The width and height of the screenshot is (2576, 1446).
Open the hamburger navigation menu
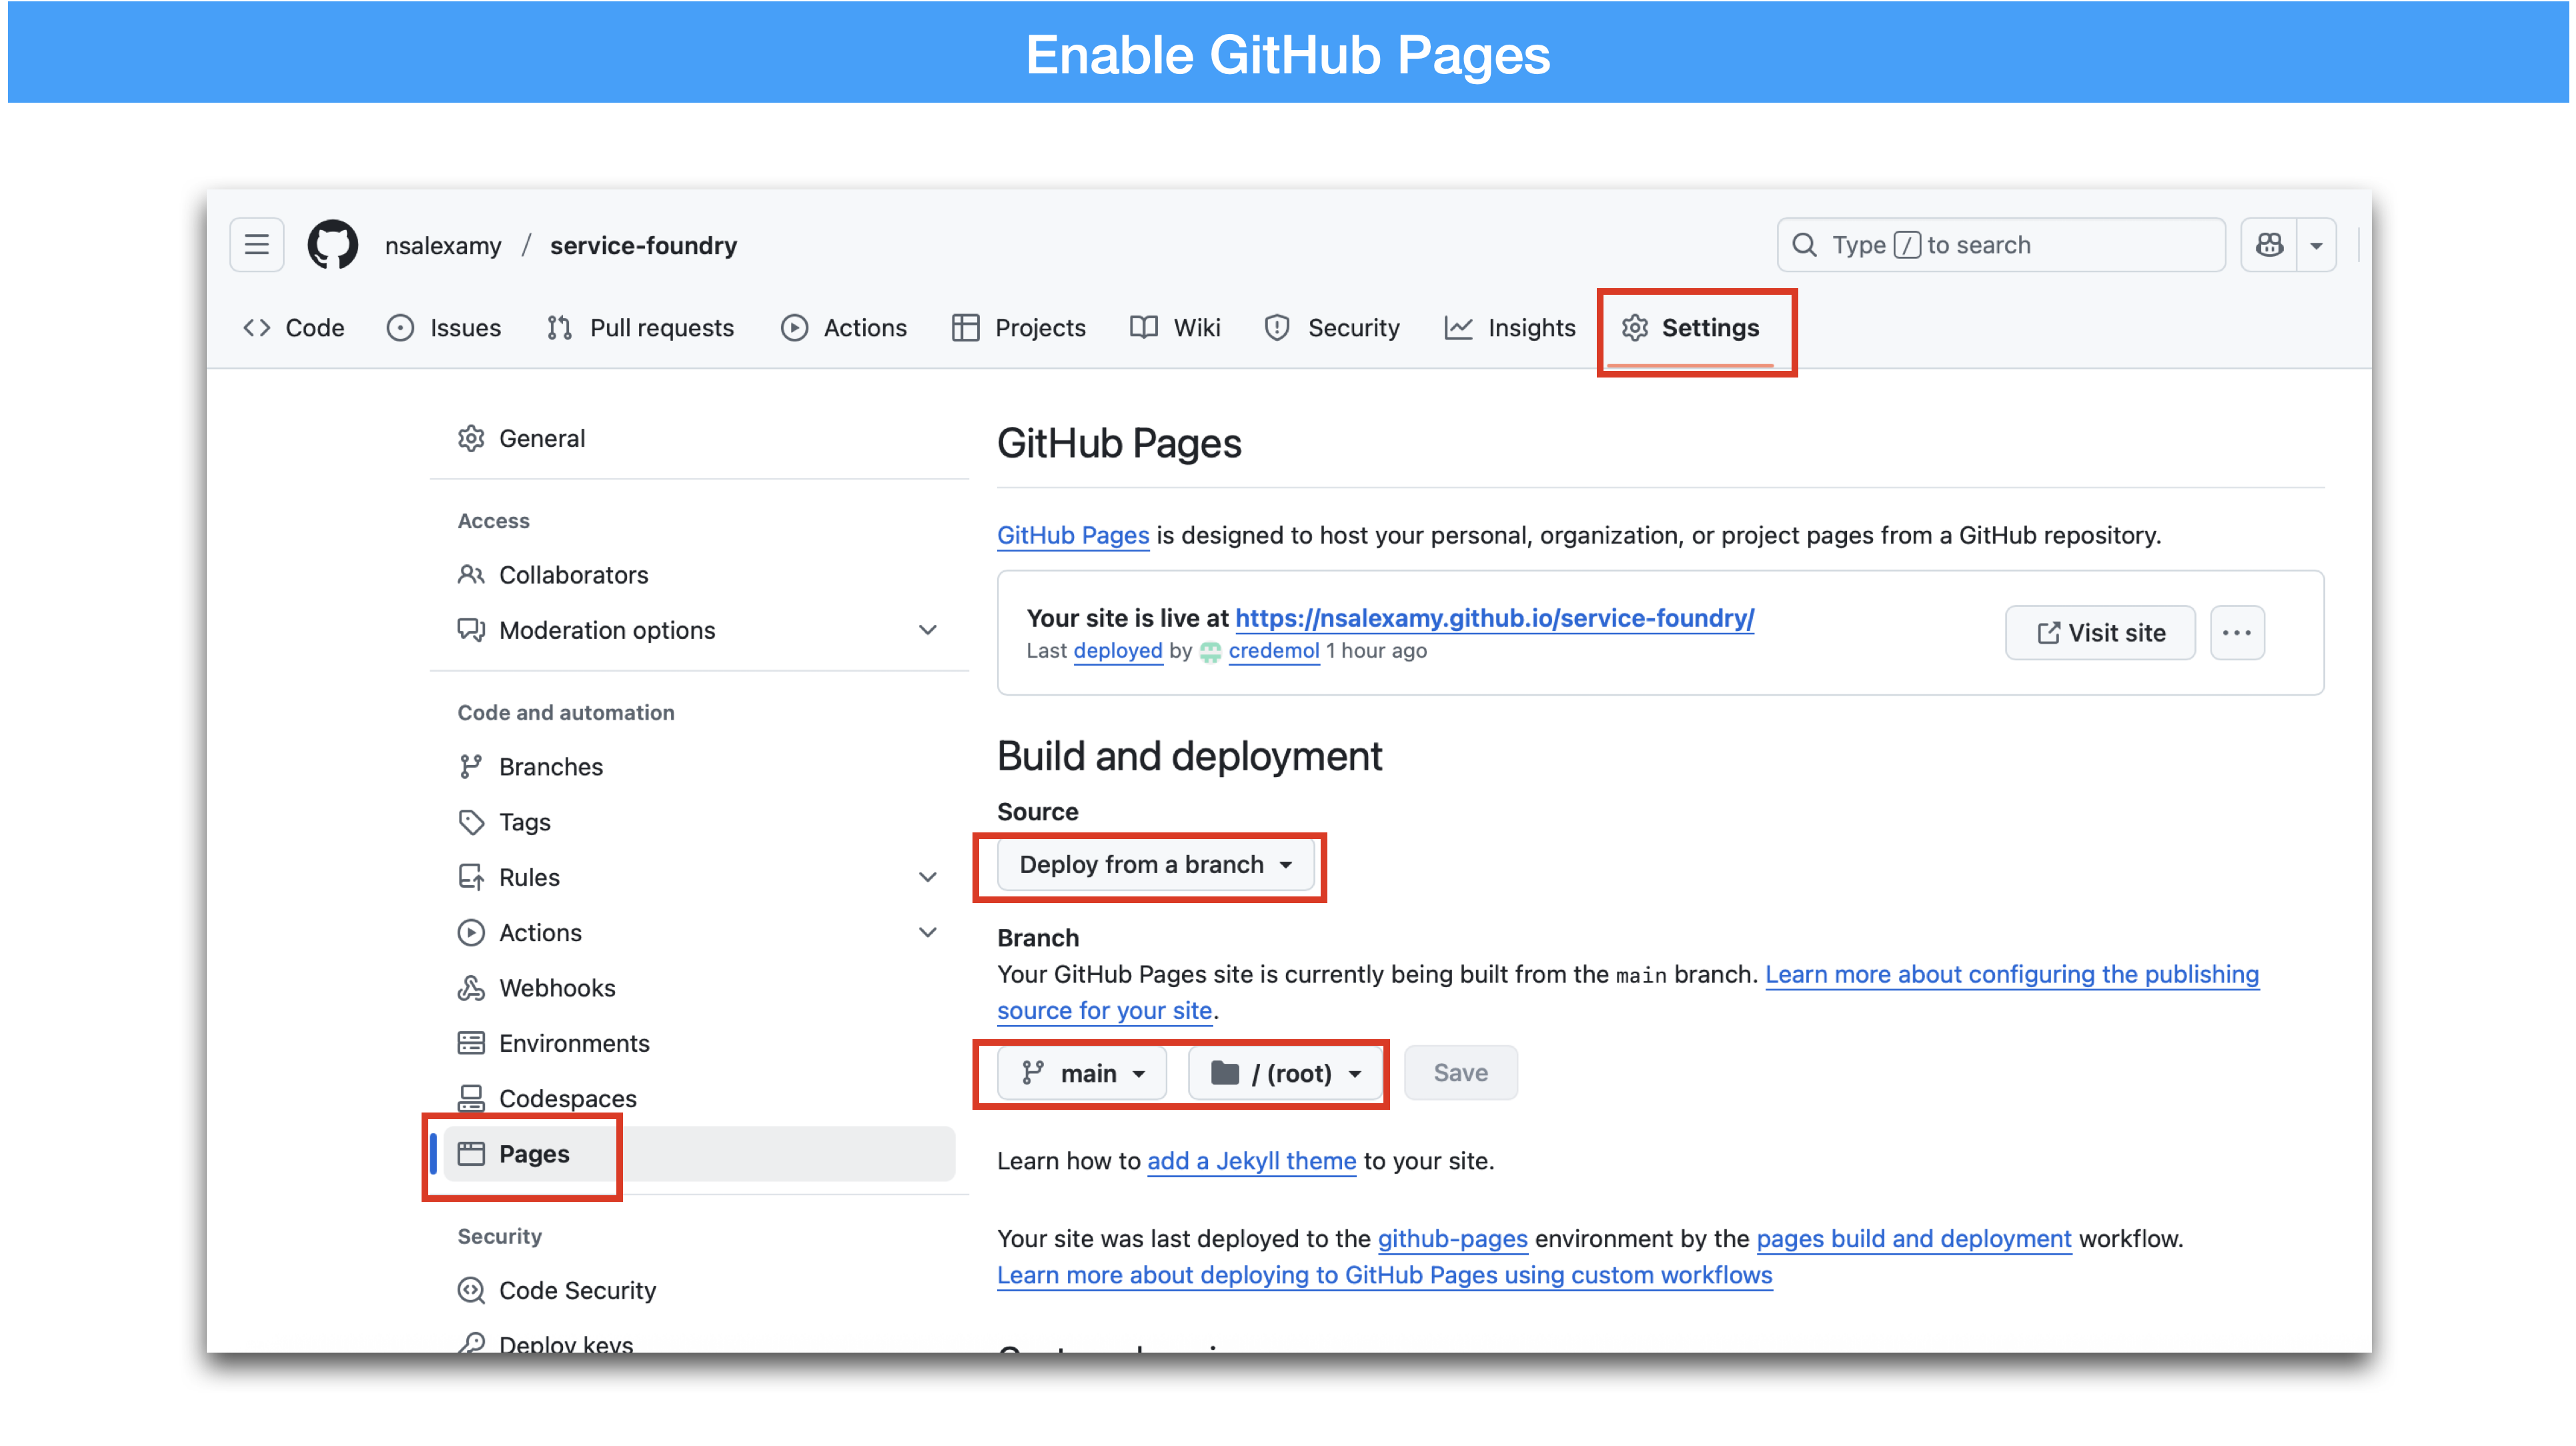[x=257, y=245]
